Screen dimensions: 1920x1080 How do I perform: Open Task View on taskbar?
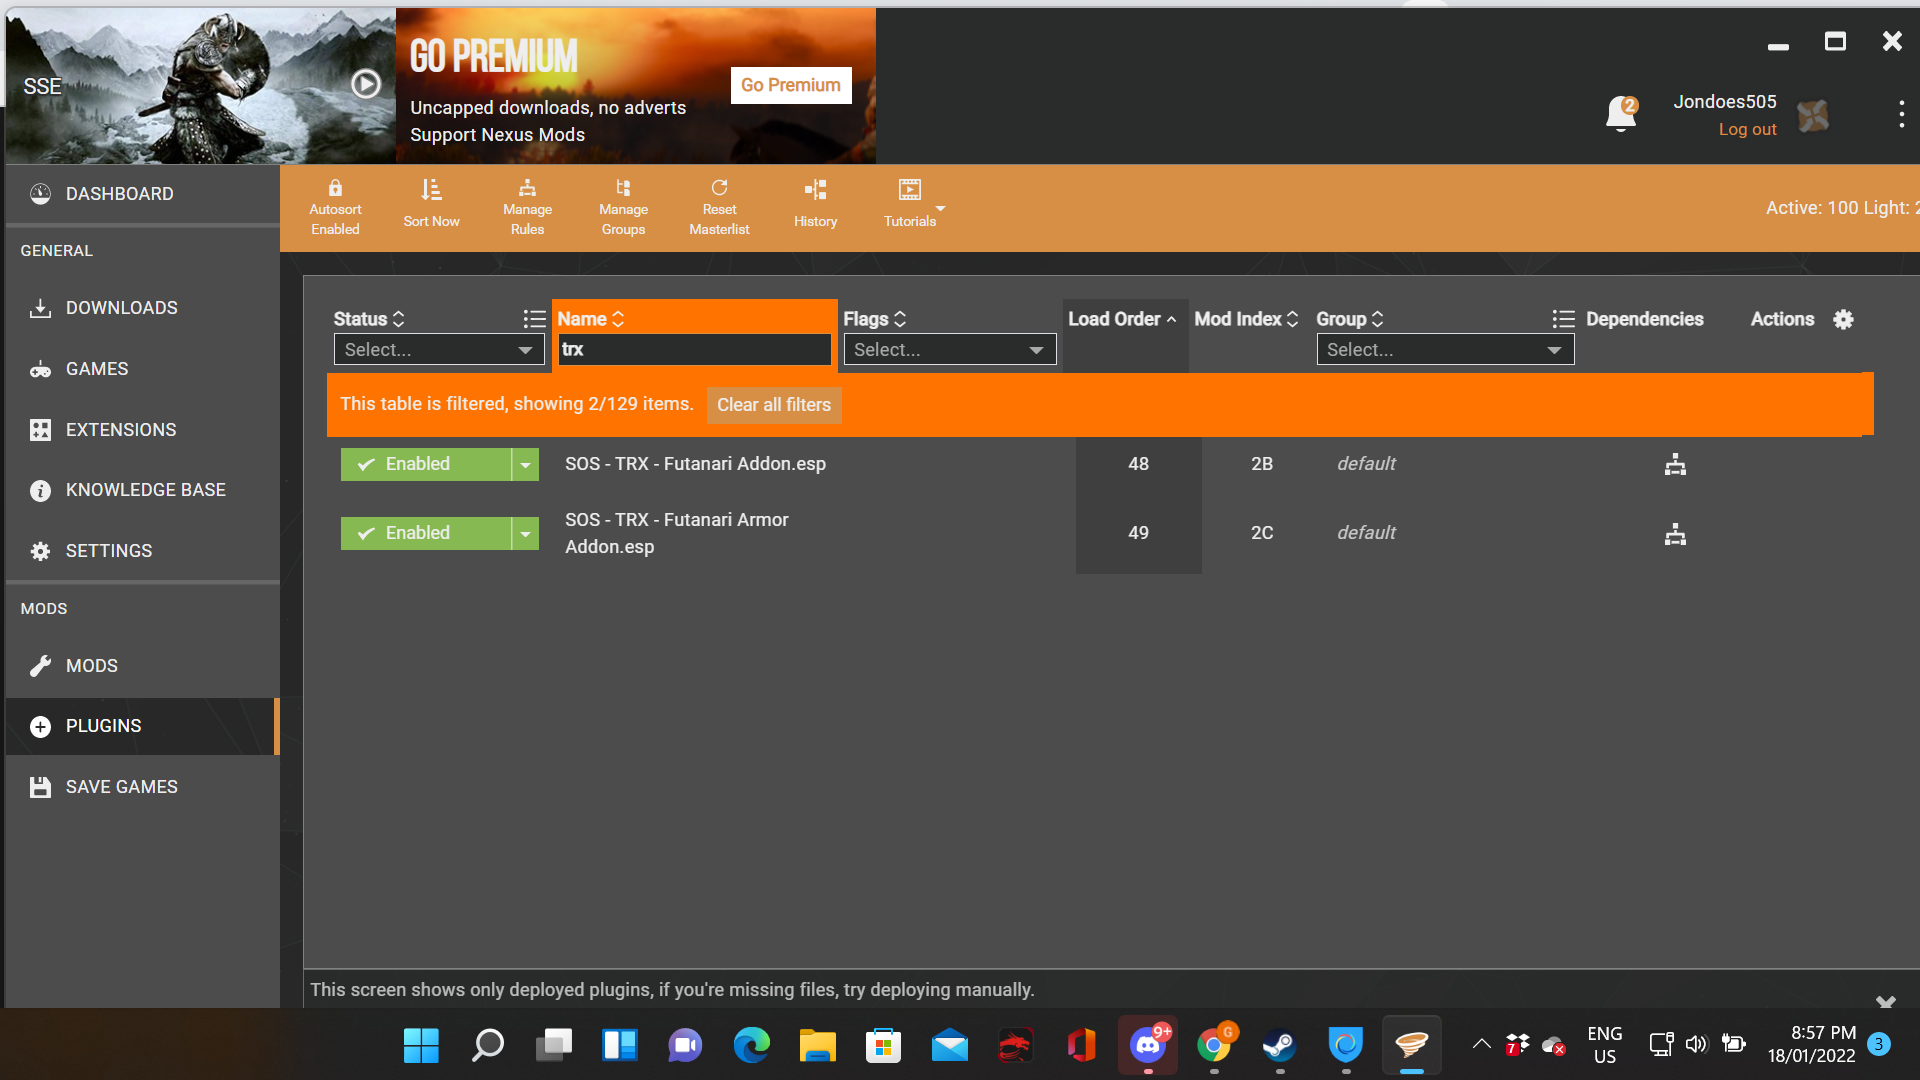click(x=553, y=1046)
